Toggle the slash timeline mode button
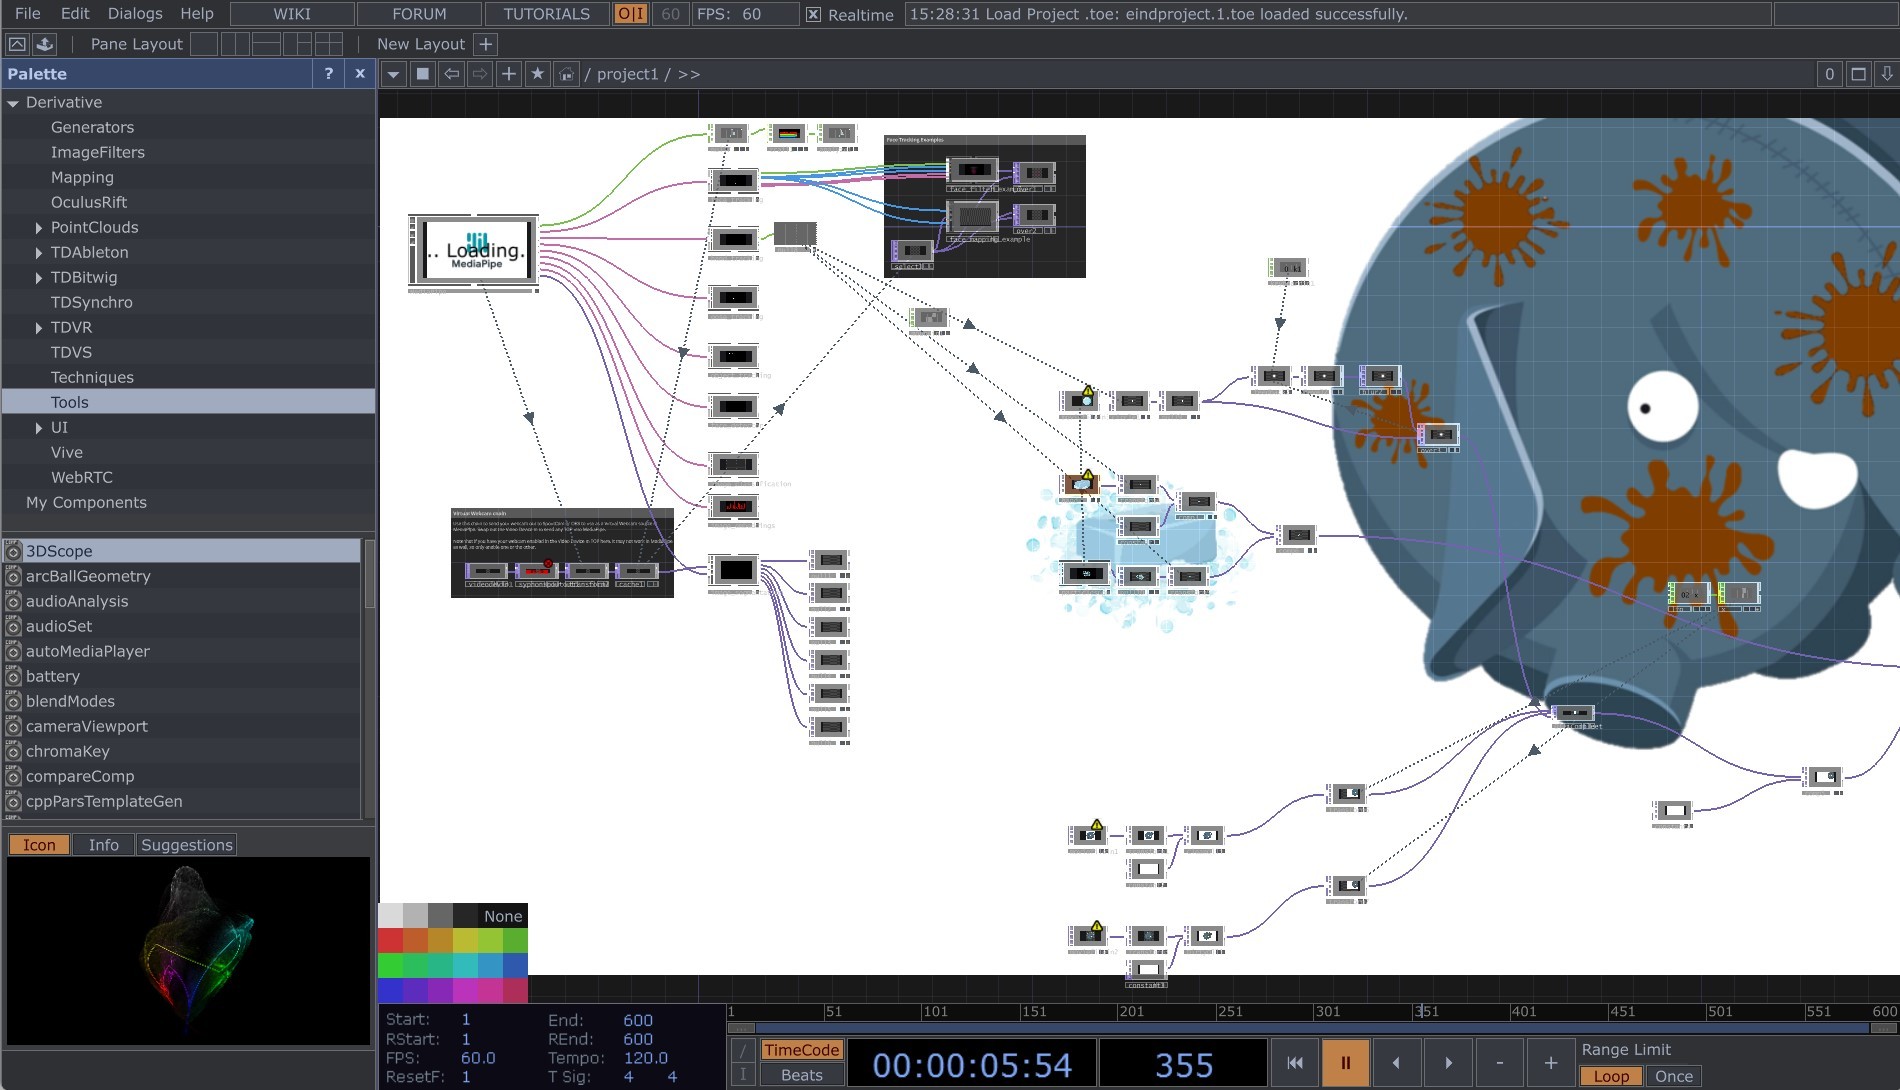The height and width of the screenshot is (1090, 1900). point(743,1050)
